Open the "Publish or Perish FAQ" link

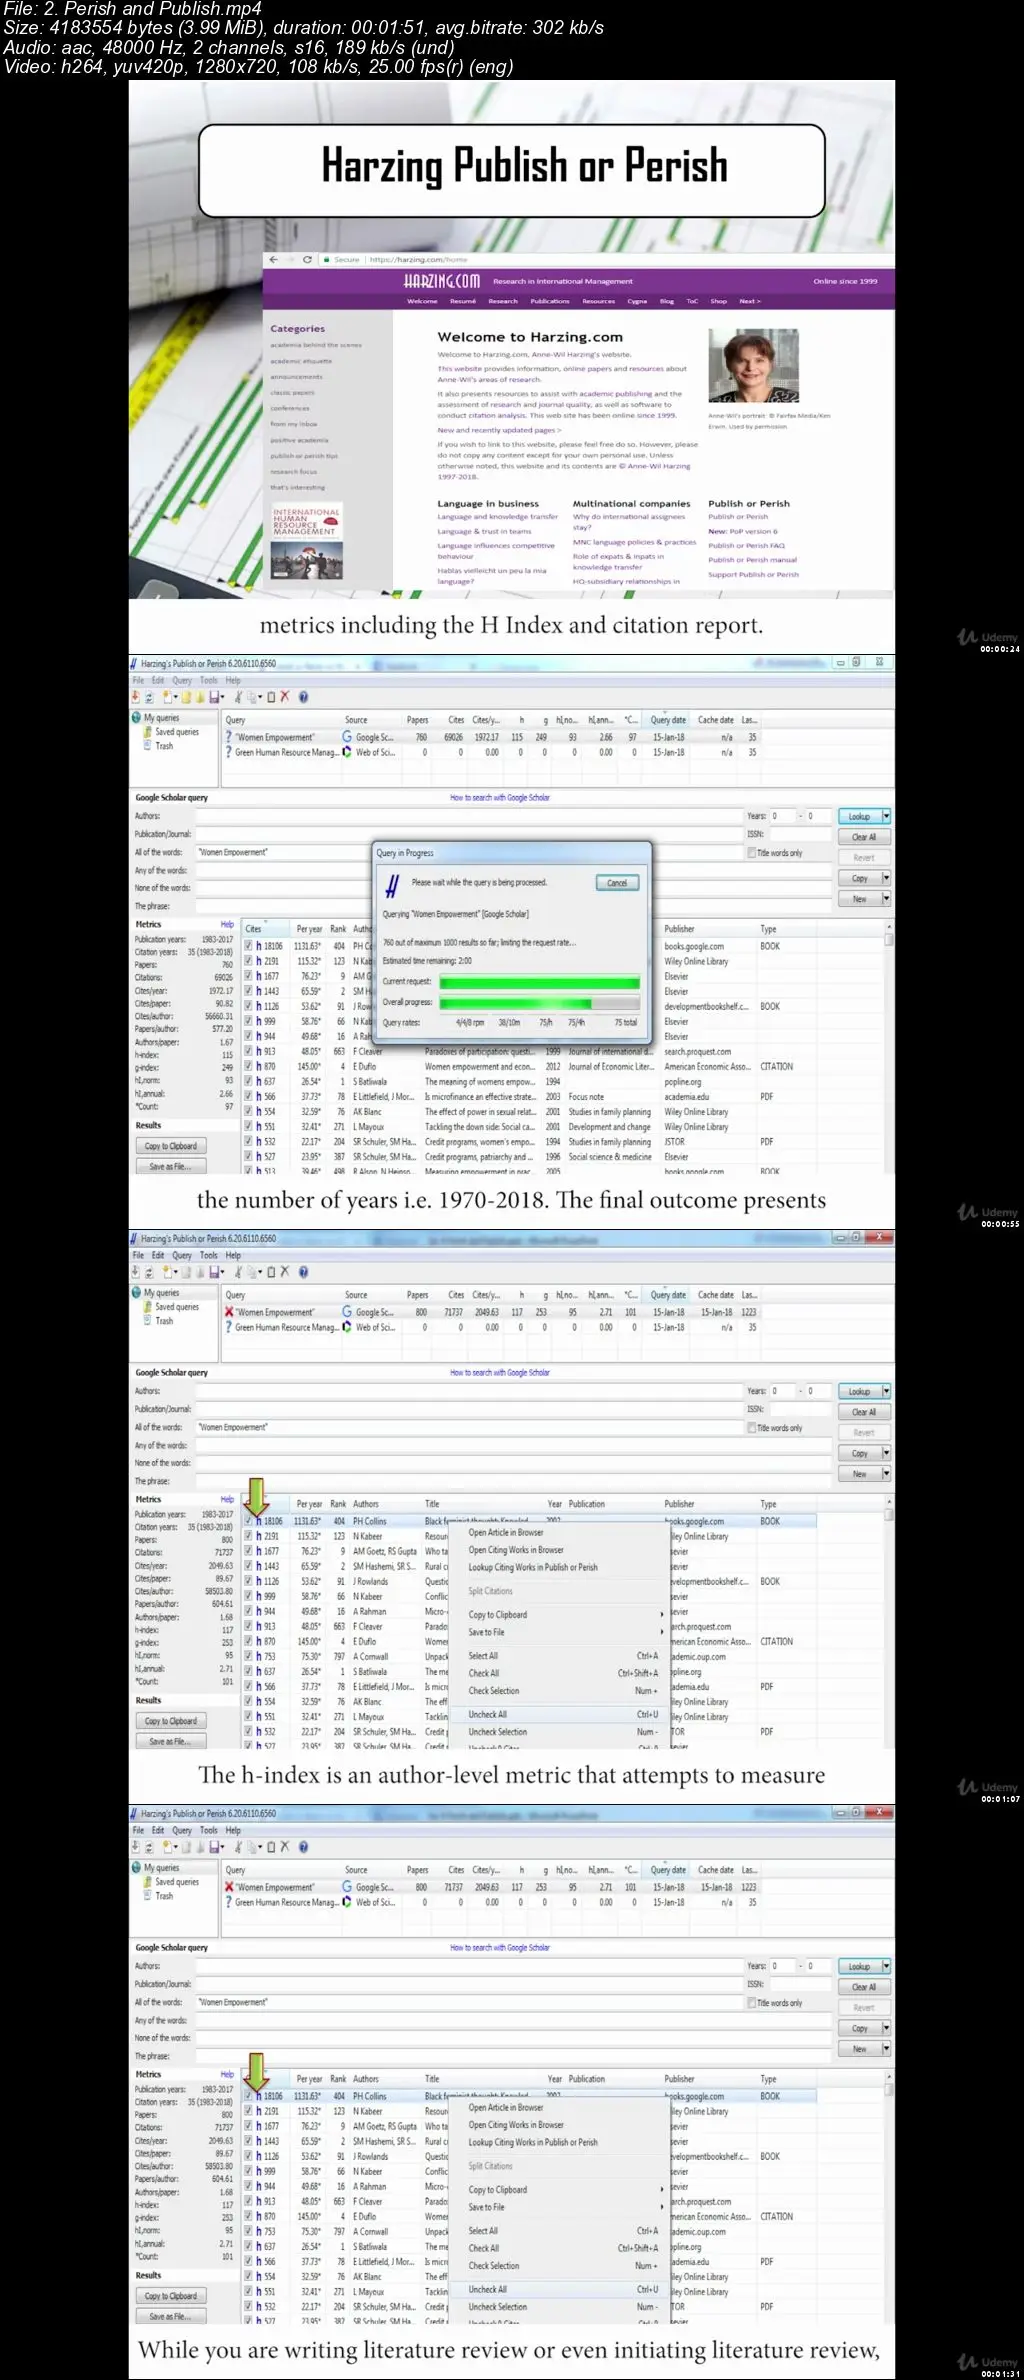(746, 546)
